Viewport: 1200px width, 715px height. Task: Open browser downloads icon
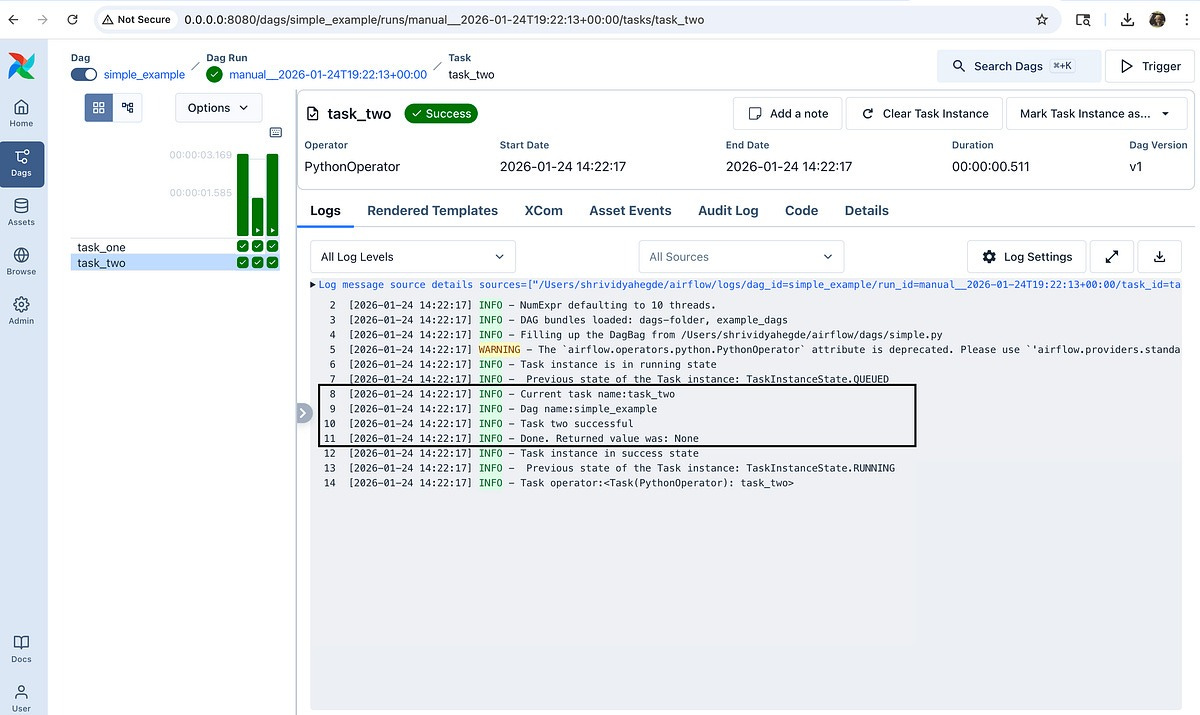click(x=1127, y=19)
